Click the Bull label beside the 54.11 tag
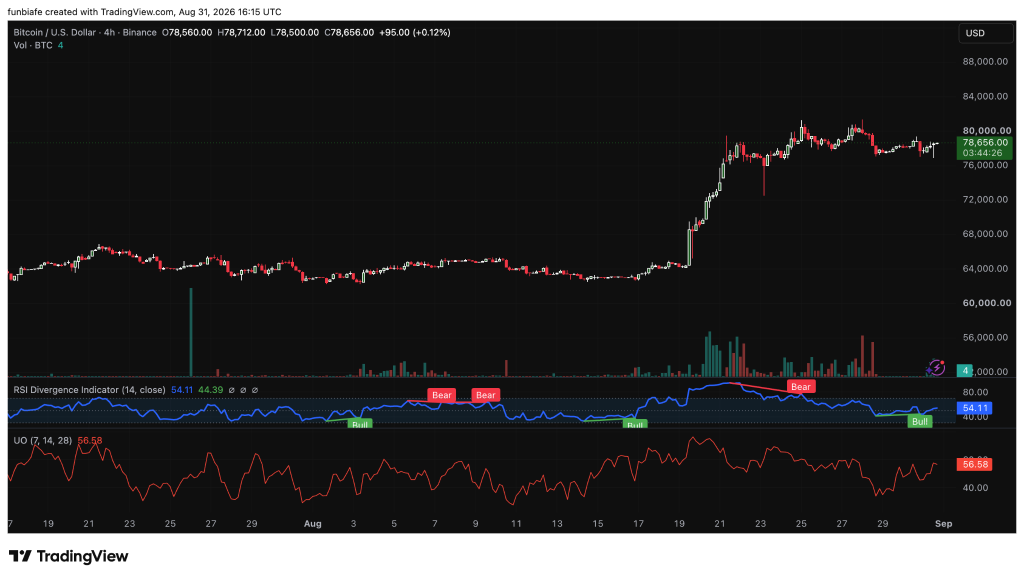1024x579 pixels. 920,422
